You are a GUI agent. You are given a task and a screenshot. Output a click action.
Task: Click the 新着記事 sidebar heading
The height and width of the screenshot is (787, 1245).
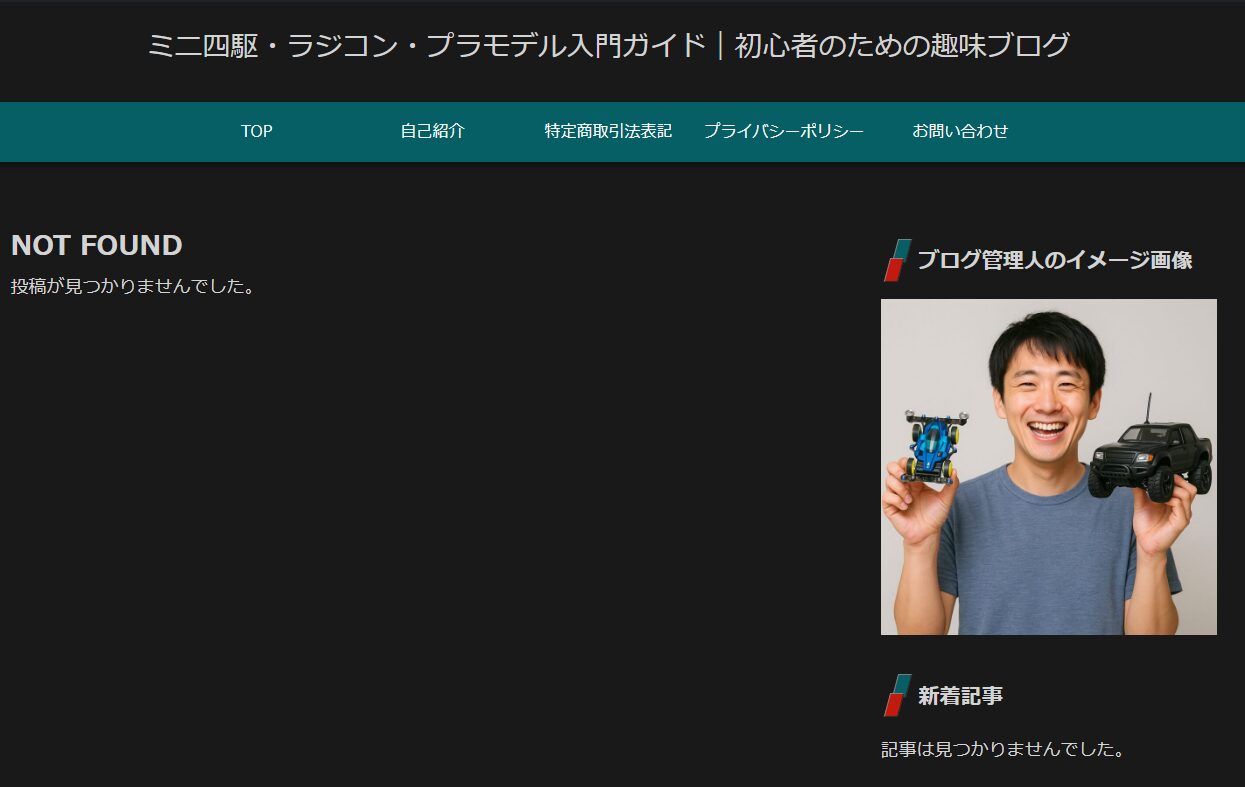[960, 696]
